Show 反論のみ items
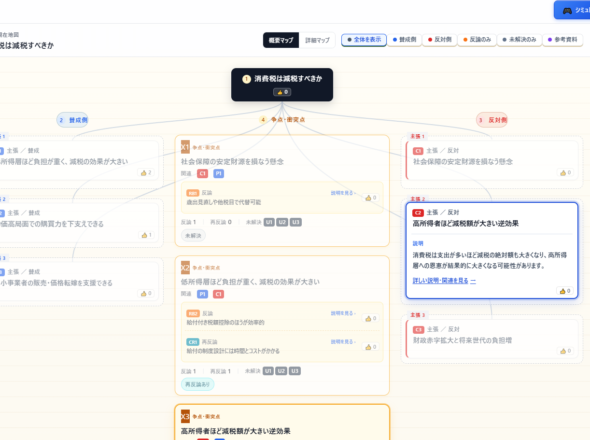Screen dimensions: 590x440 coord(477,40)
